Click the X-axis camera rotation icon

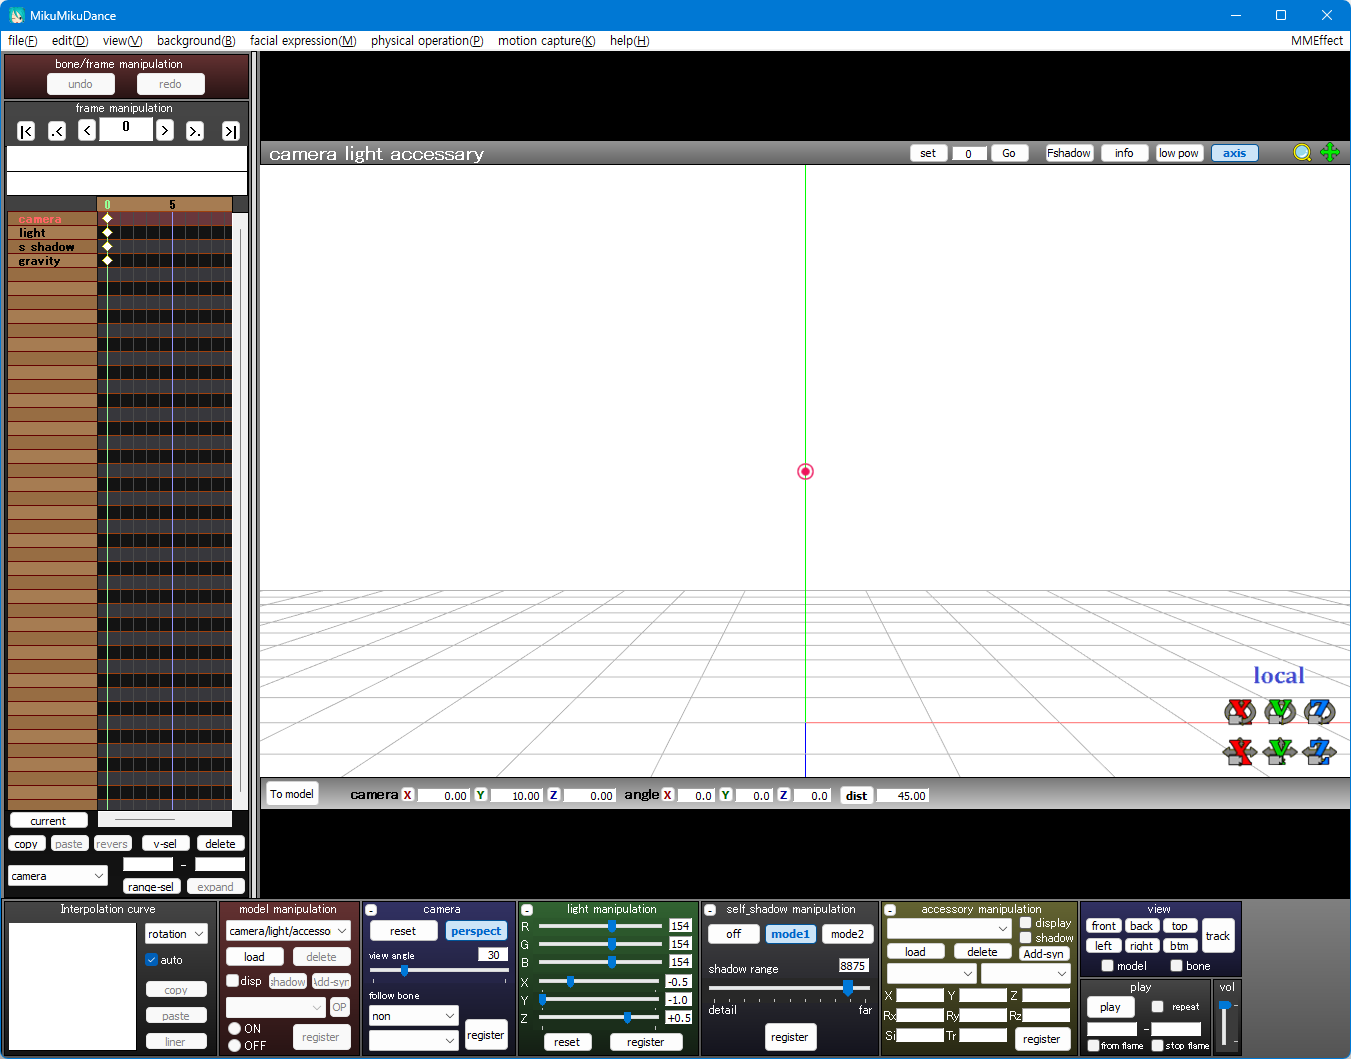(1240, 711)
